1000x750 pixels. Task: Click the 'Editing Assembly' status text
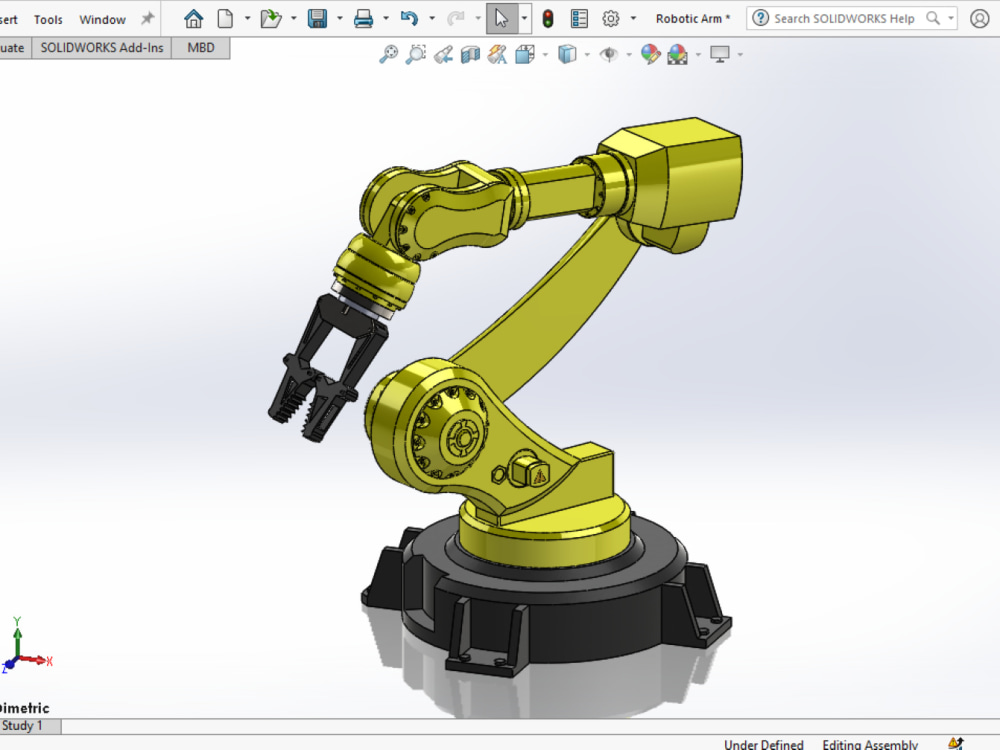(x=870, y=744)
